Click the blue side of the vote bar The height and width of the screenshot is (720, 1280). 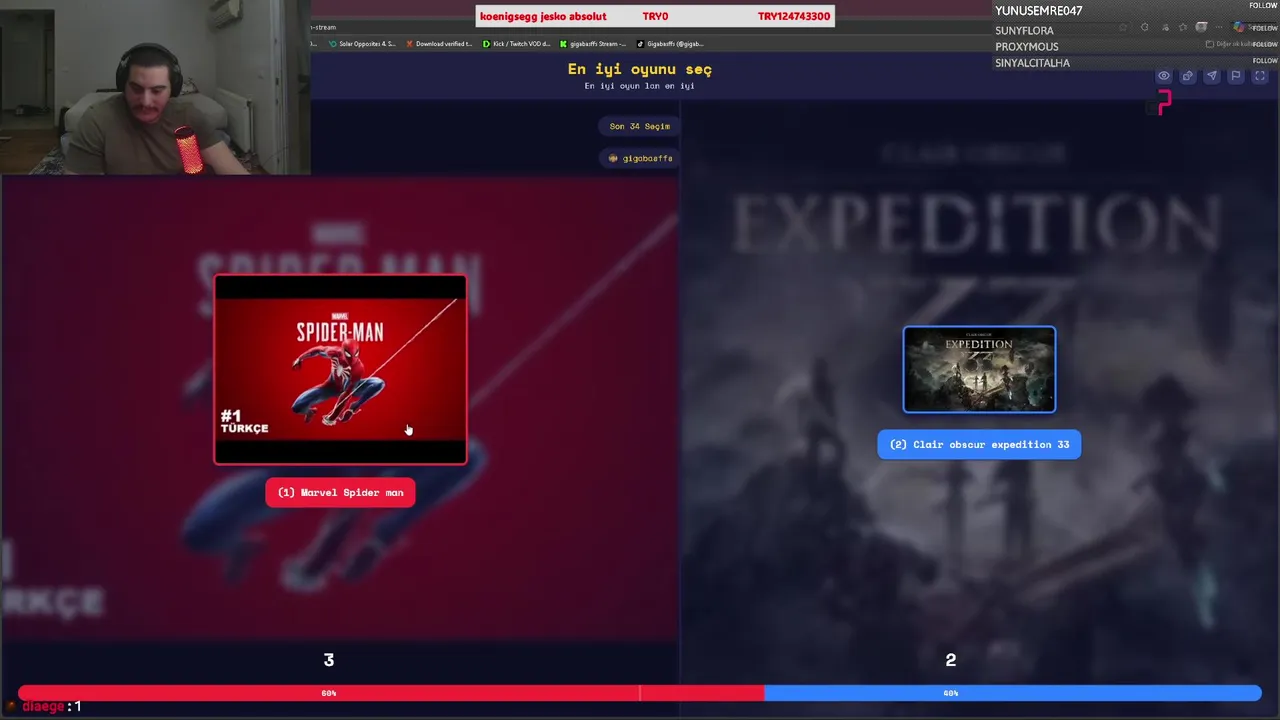pos(1012,693)
